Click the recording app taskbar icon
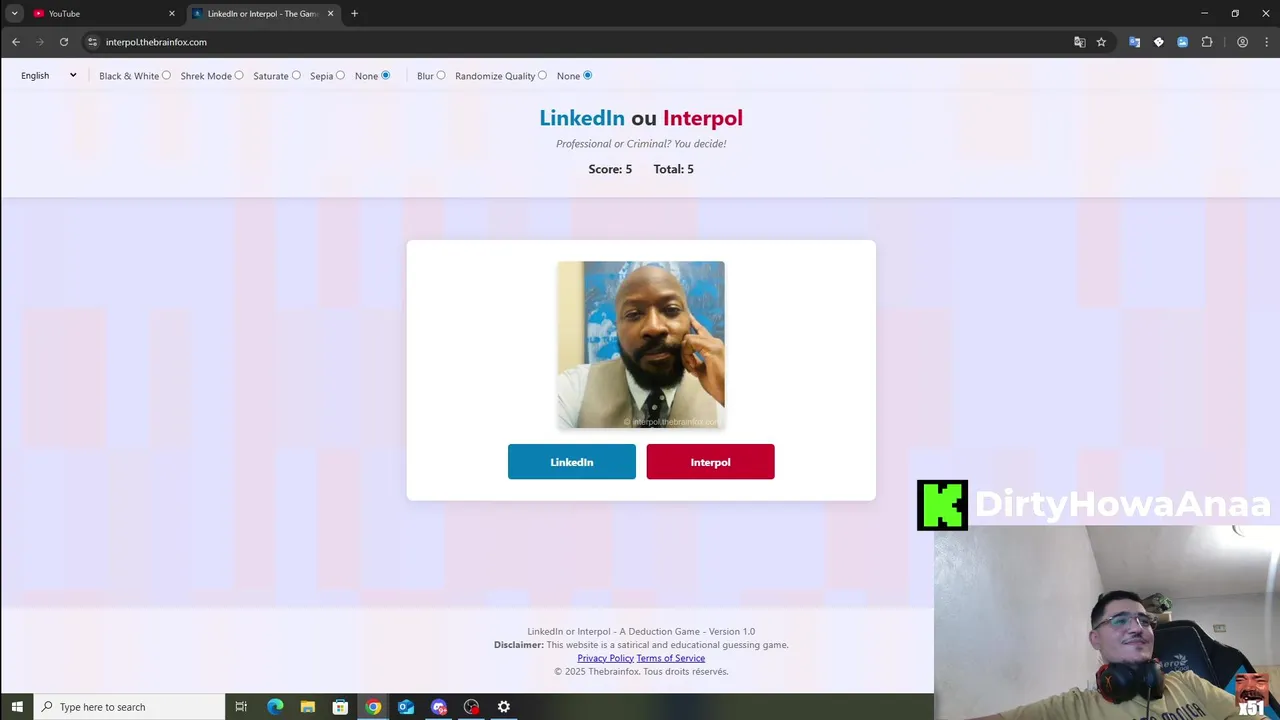Image resolution: width=1280 pixels, height=720 pixels. [472, 707]
